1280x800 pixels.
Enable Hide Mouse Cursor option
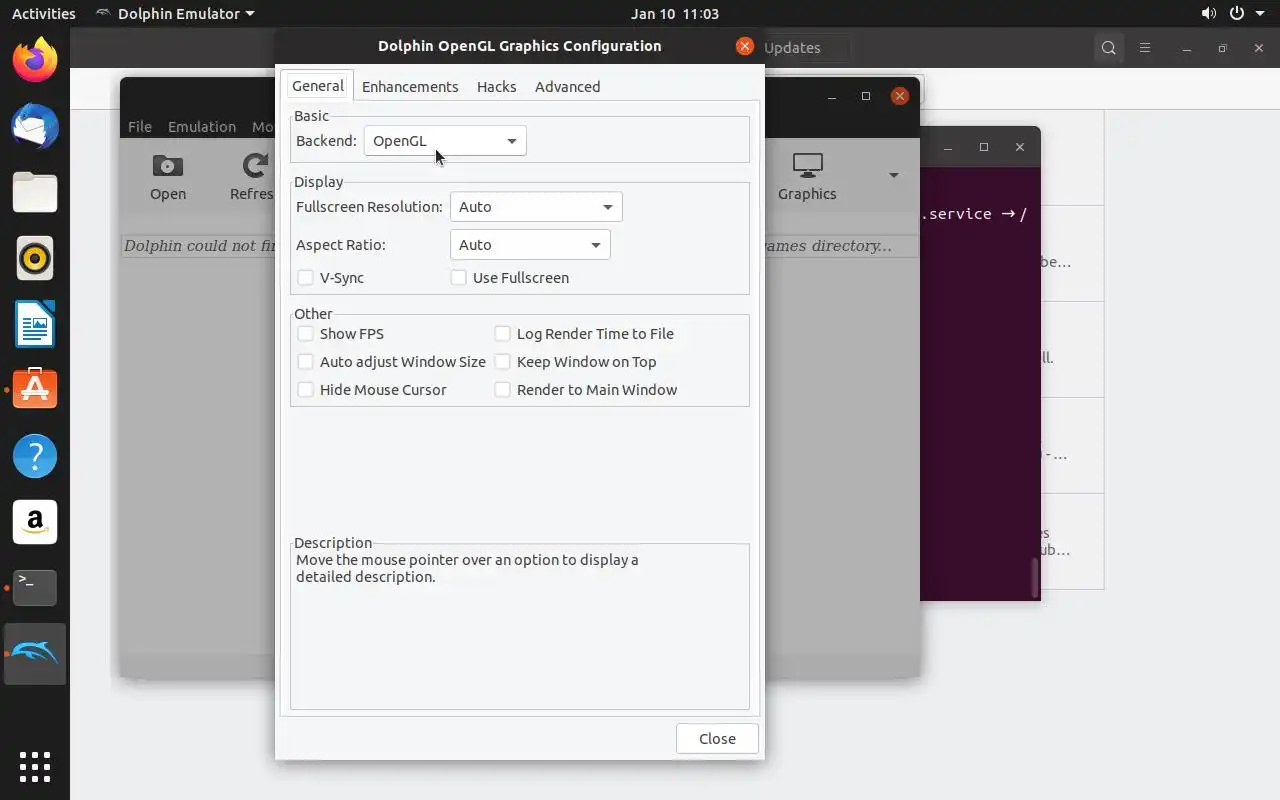click(306, 390)
